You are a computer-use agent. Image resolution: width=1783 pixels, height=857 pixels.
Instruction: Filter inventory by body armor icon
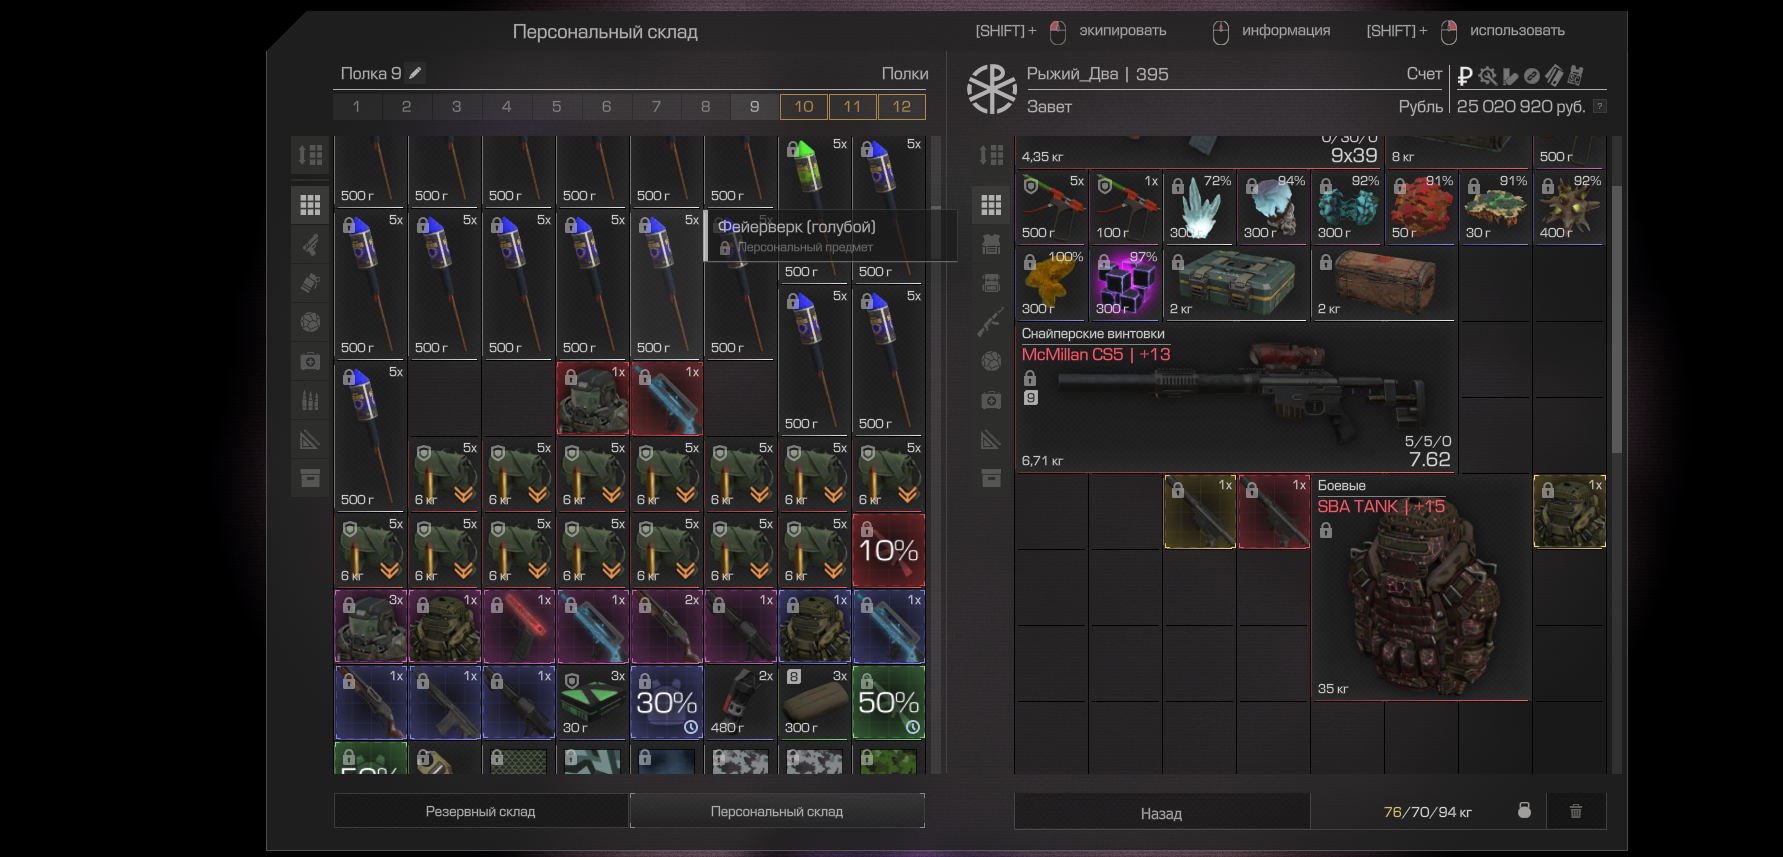(x=991, y=244)
